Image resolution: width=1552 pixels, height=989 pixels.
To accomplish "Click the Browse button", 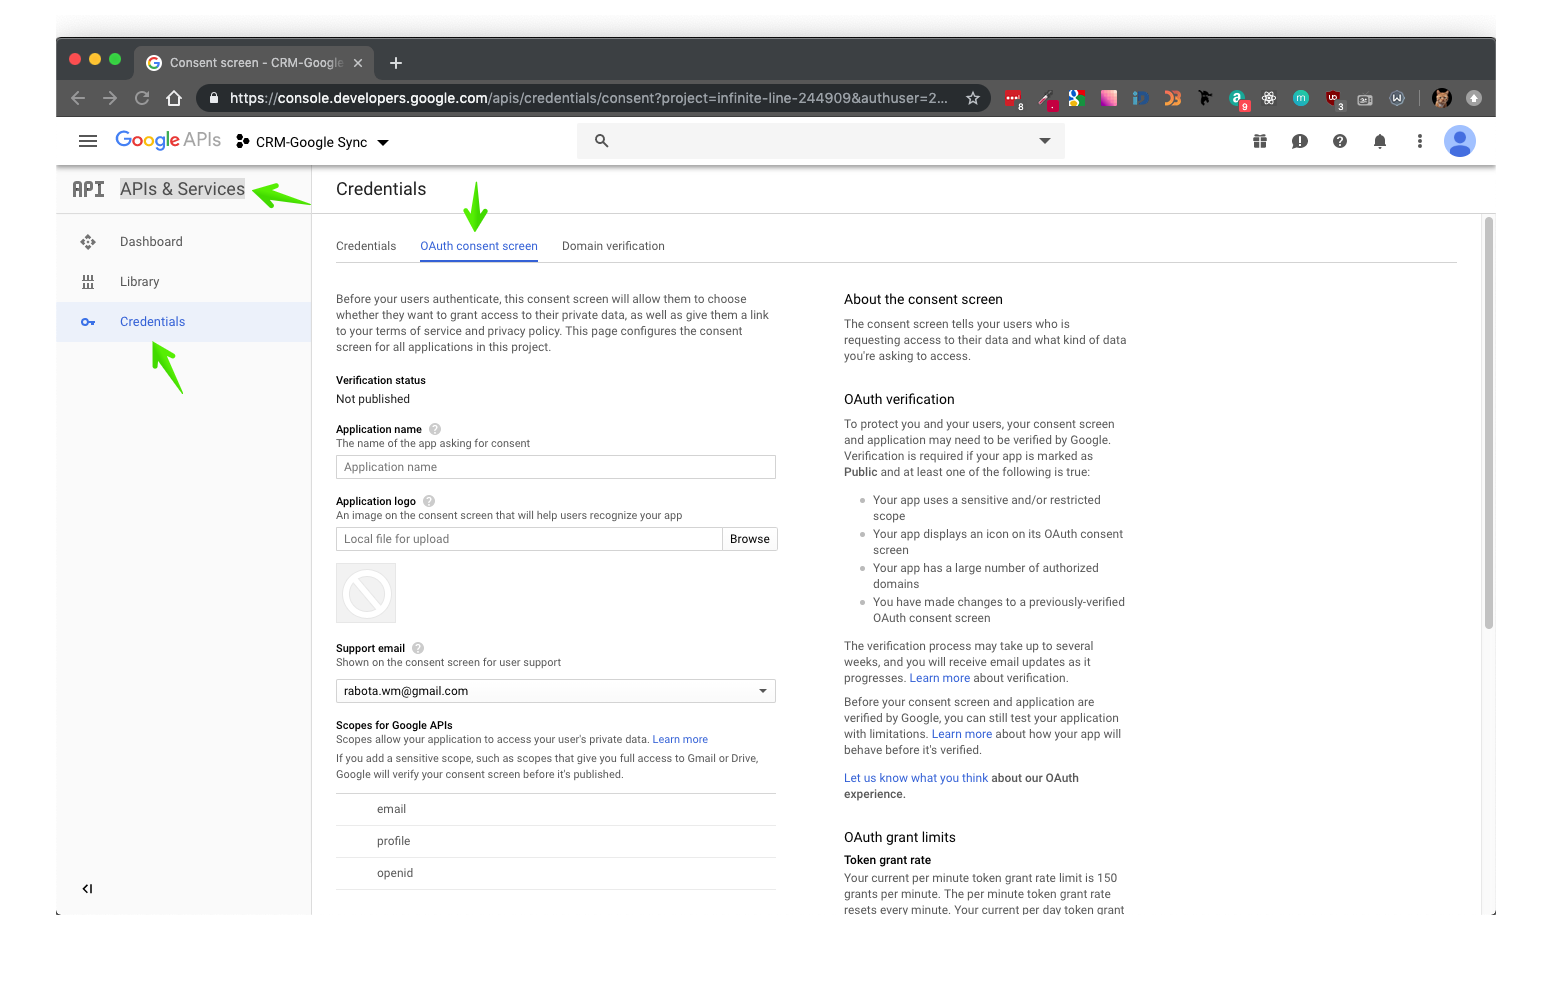I will tap(750, 539).
